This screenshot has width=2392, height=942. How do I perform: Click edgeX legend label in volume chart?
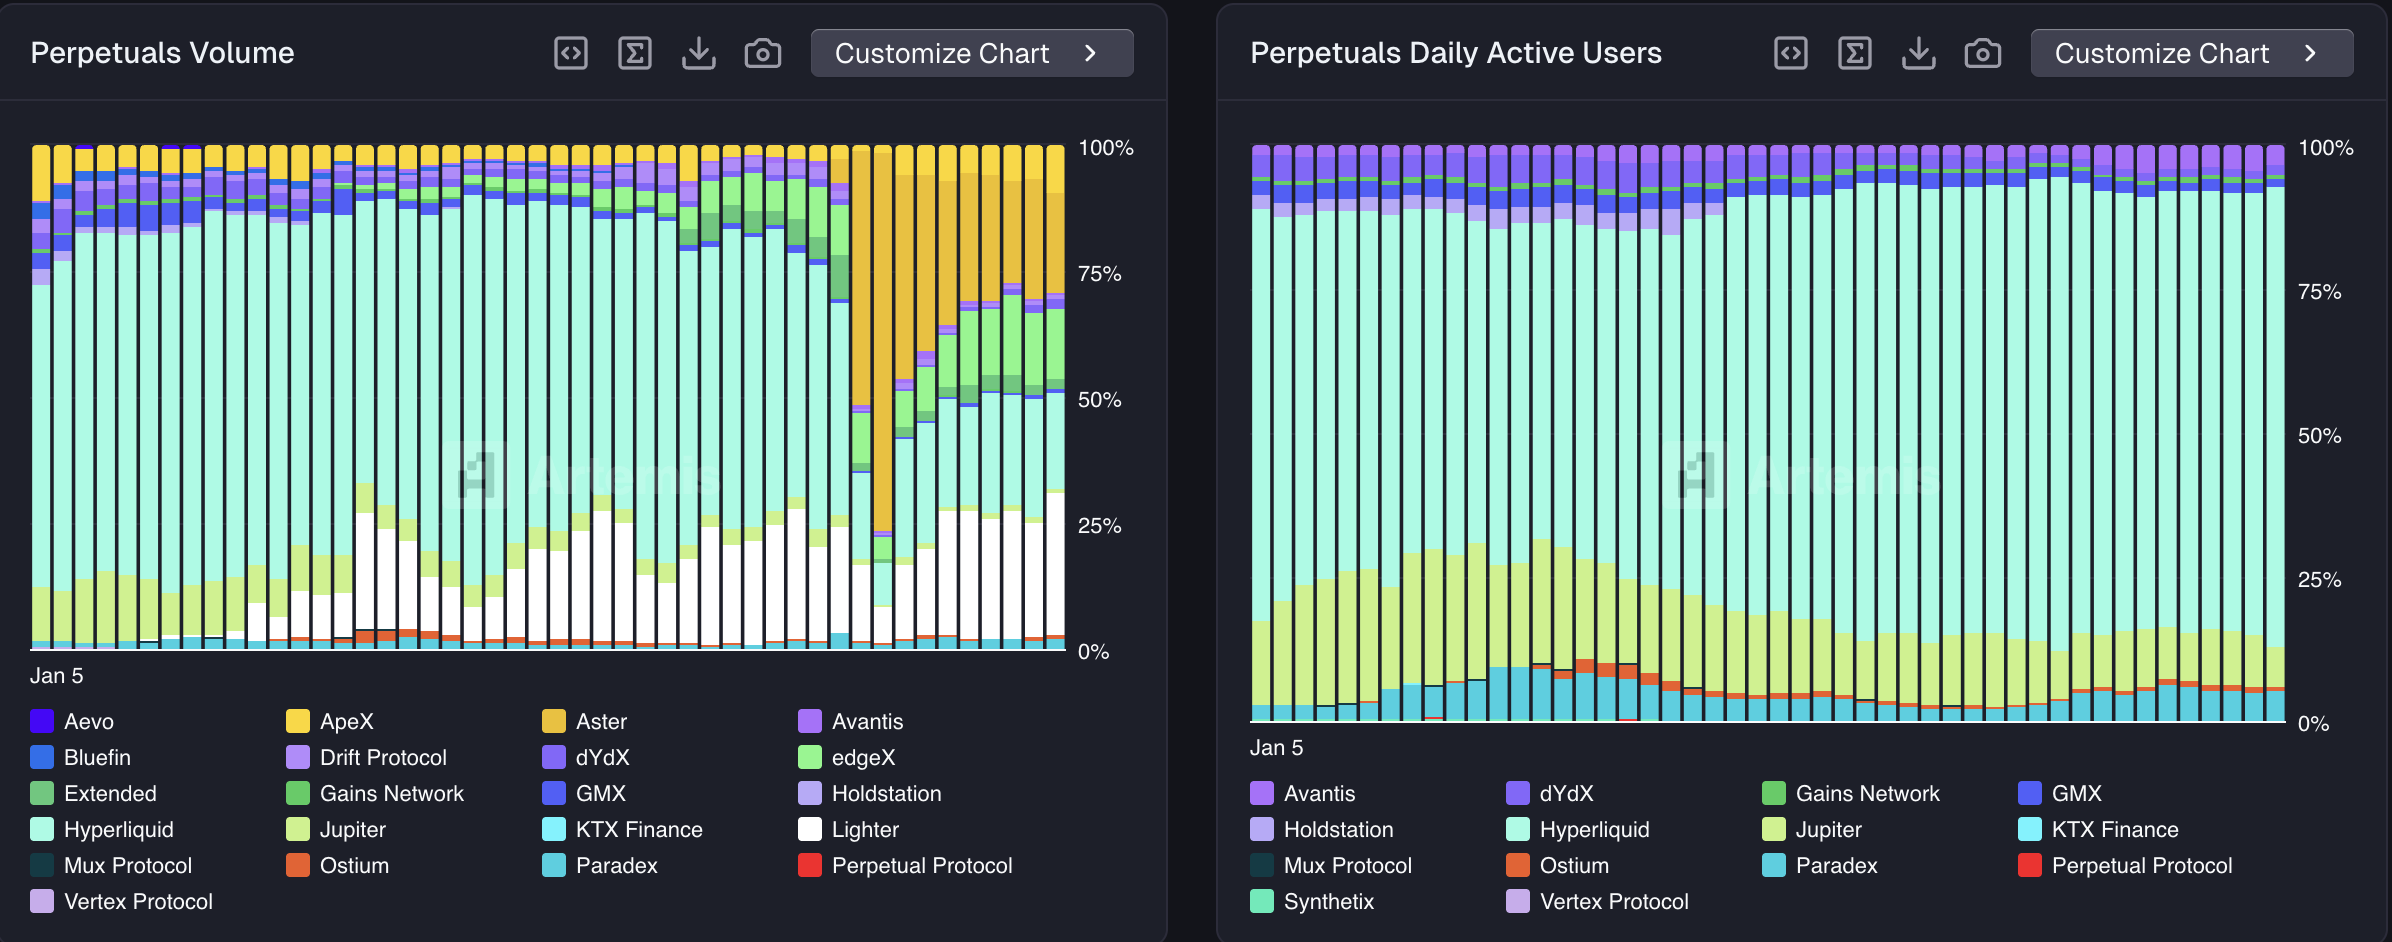pos(863,757)
